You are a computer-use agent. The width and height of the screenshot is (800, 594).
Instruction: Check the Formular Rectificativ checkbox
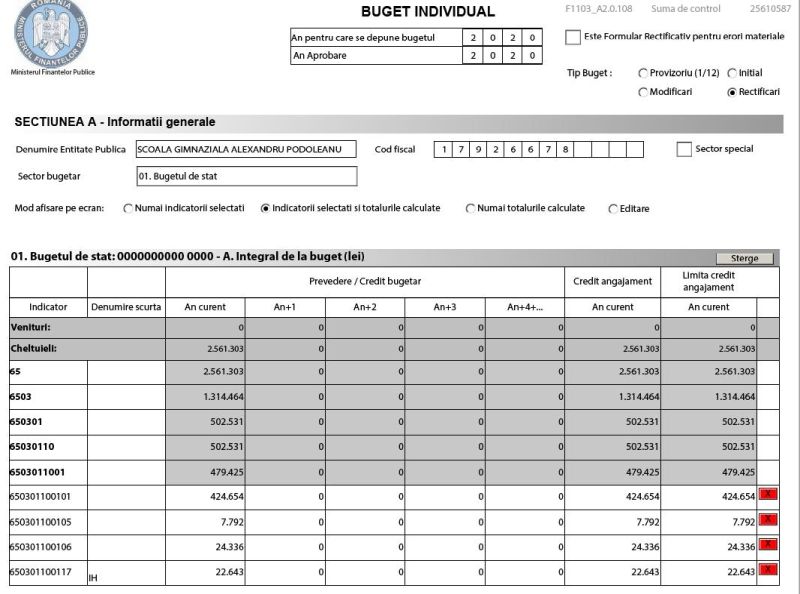[573, 38]
